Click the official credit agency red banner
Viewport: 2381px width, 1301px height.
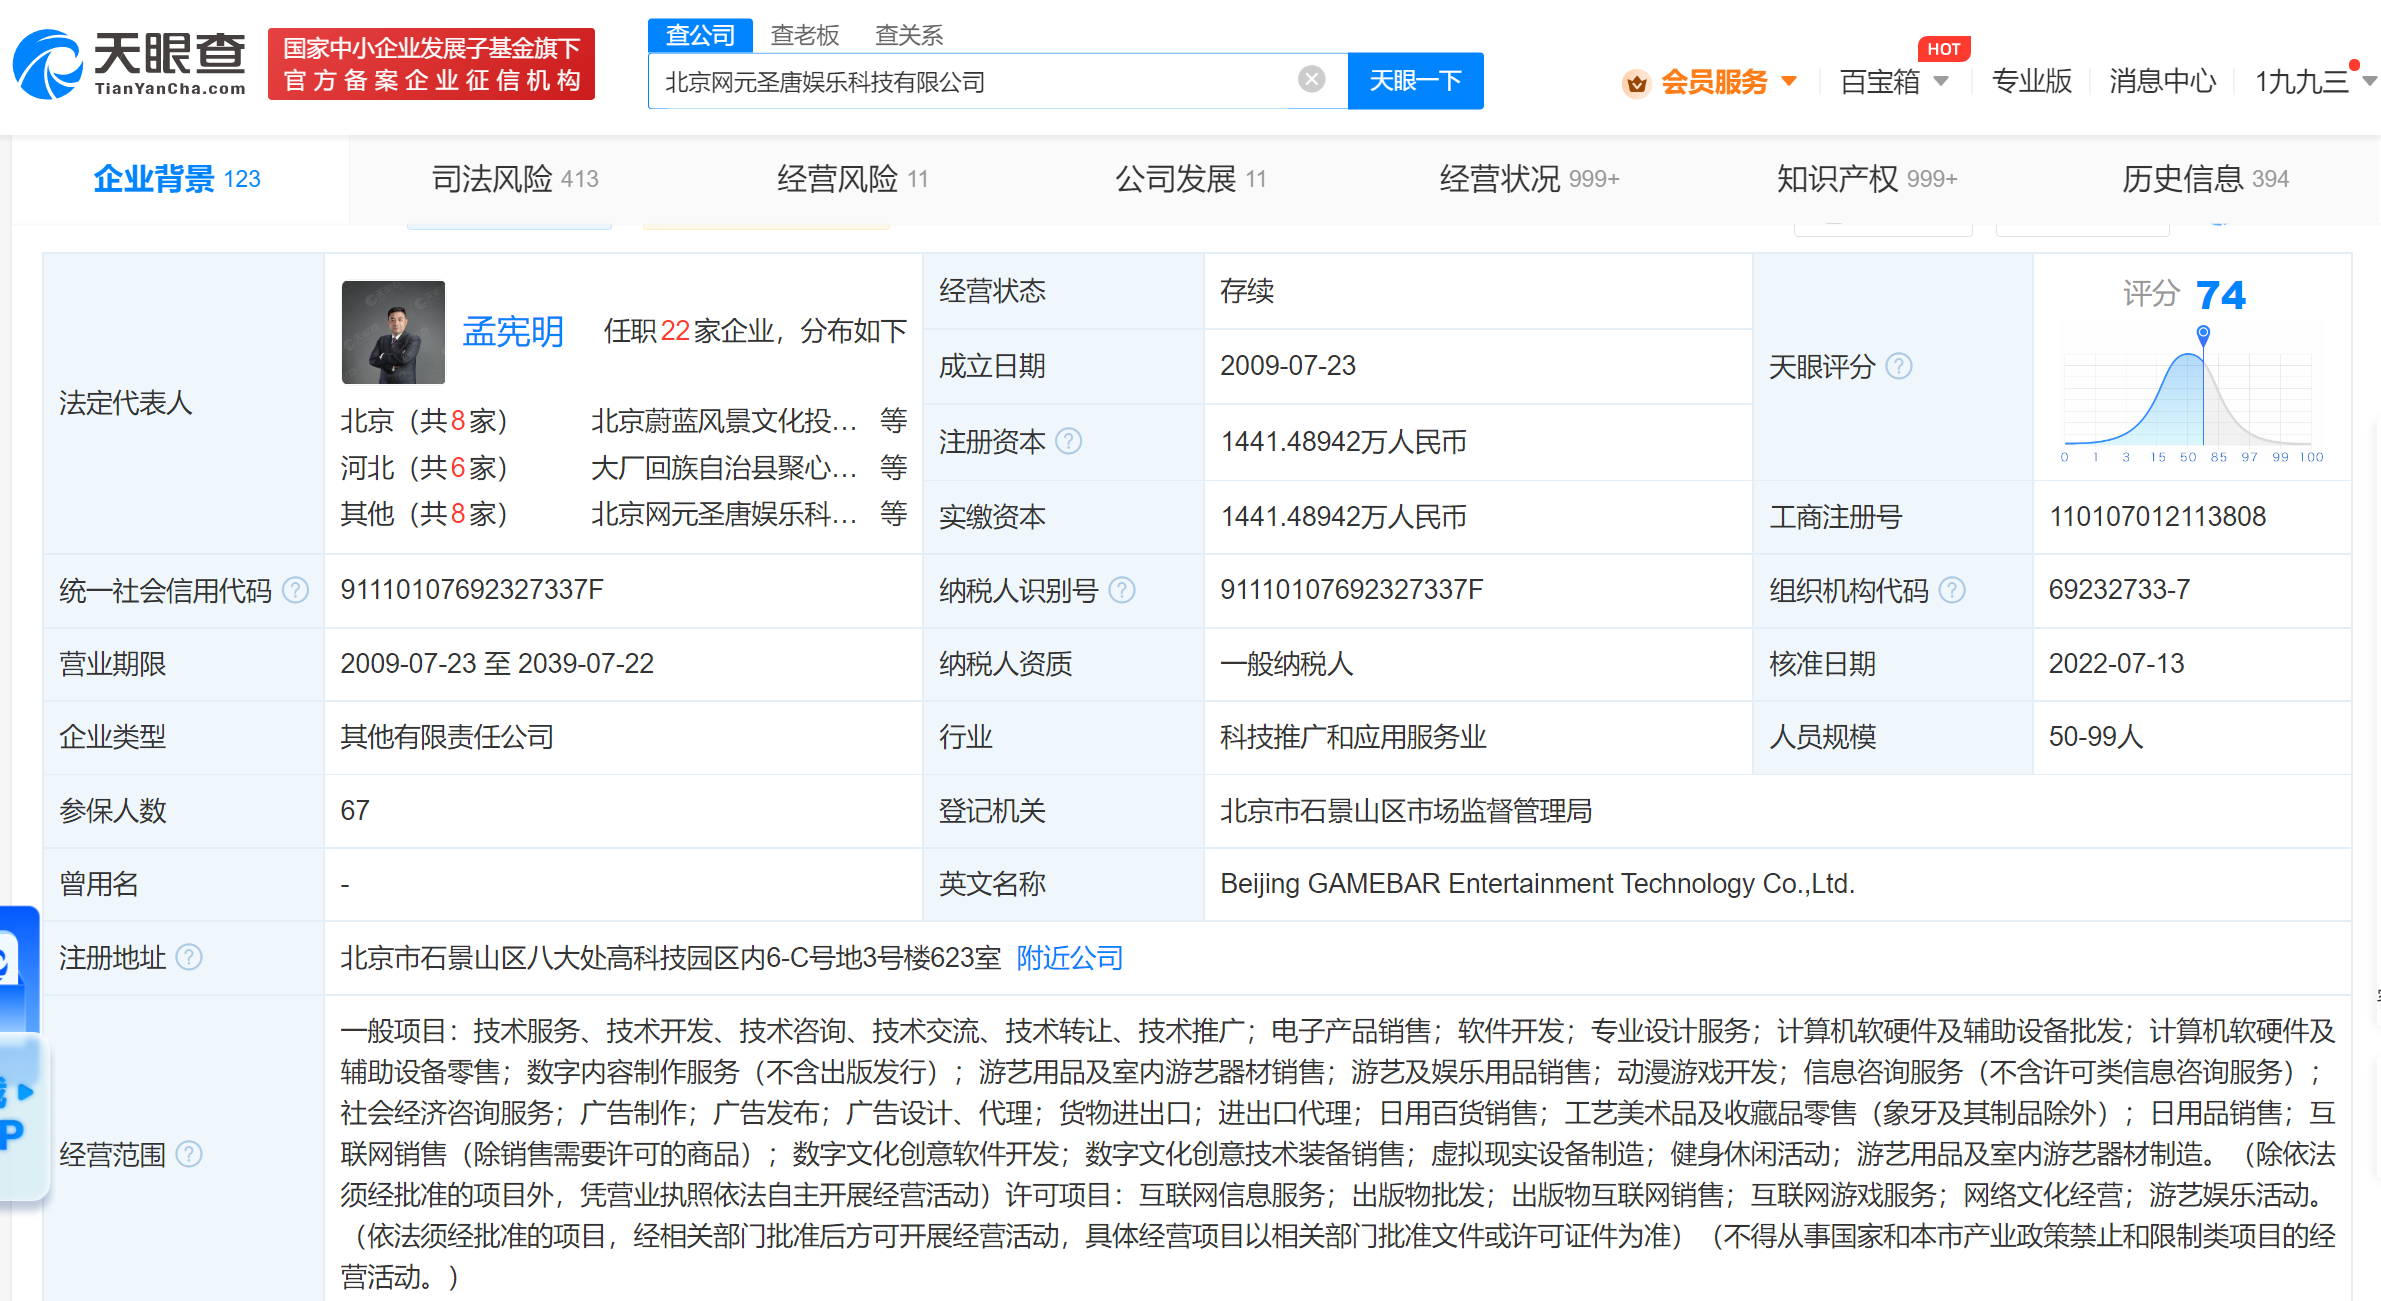[431, 64]
